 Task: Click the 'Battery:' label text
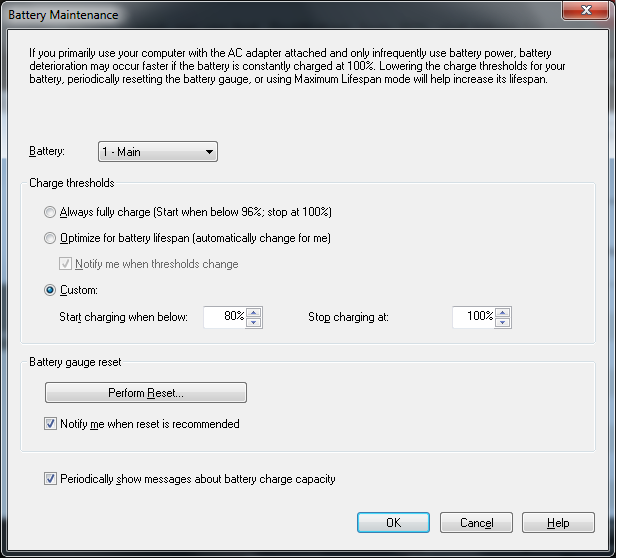[x=47, y=151]
